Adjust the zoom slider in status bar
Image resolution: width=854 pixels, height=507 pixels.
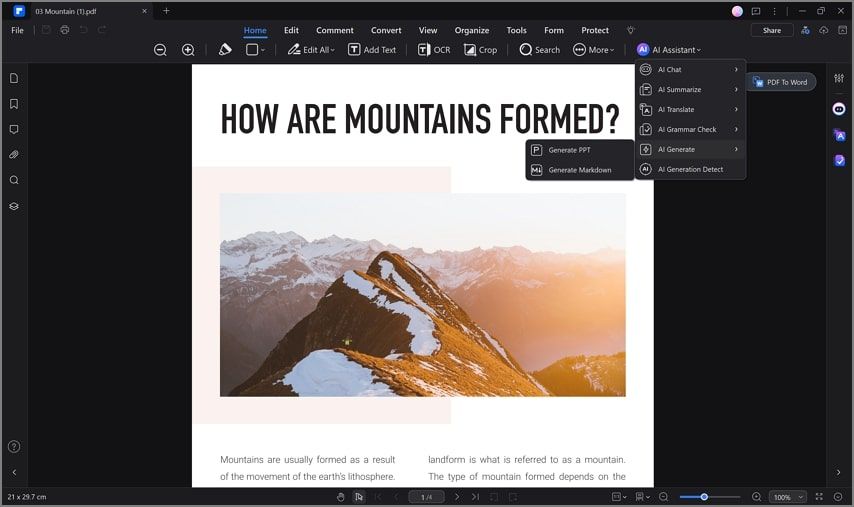[710, 497]
